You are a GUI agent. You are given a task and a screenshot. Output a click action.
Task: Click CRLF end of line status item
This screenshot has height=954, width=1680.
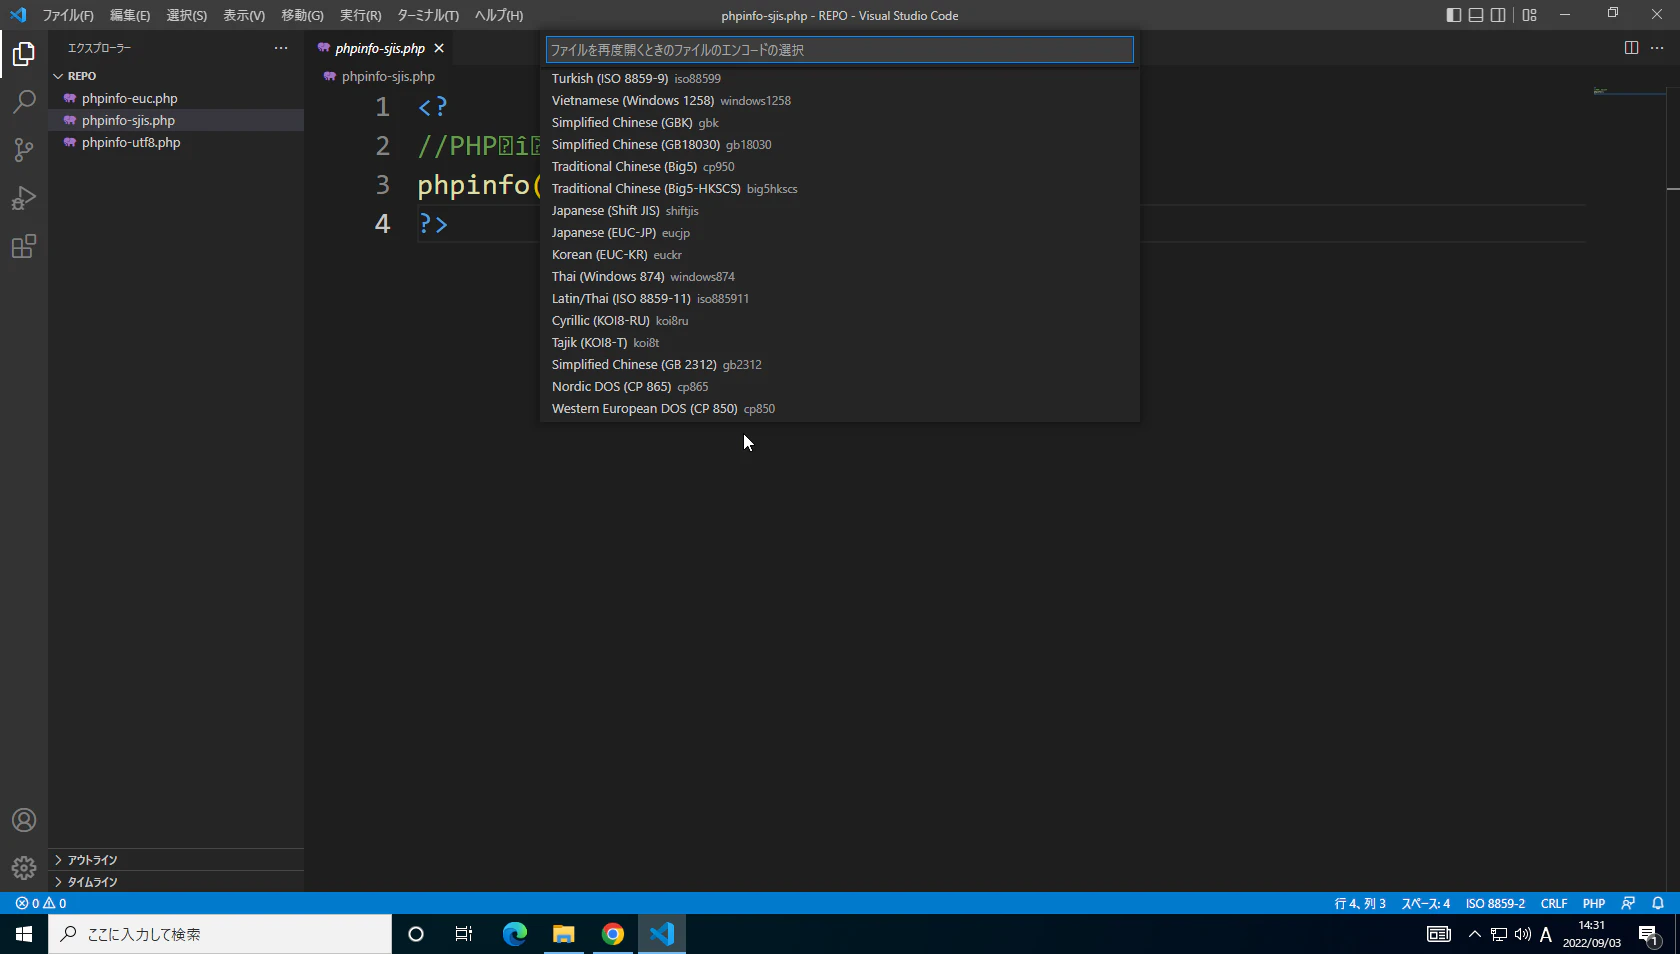click(x=1554, y=903)
